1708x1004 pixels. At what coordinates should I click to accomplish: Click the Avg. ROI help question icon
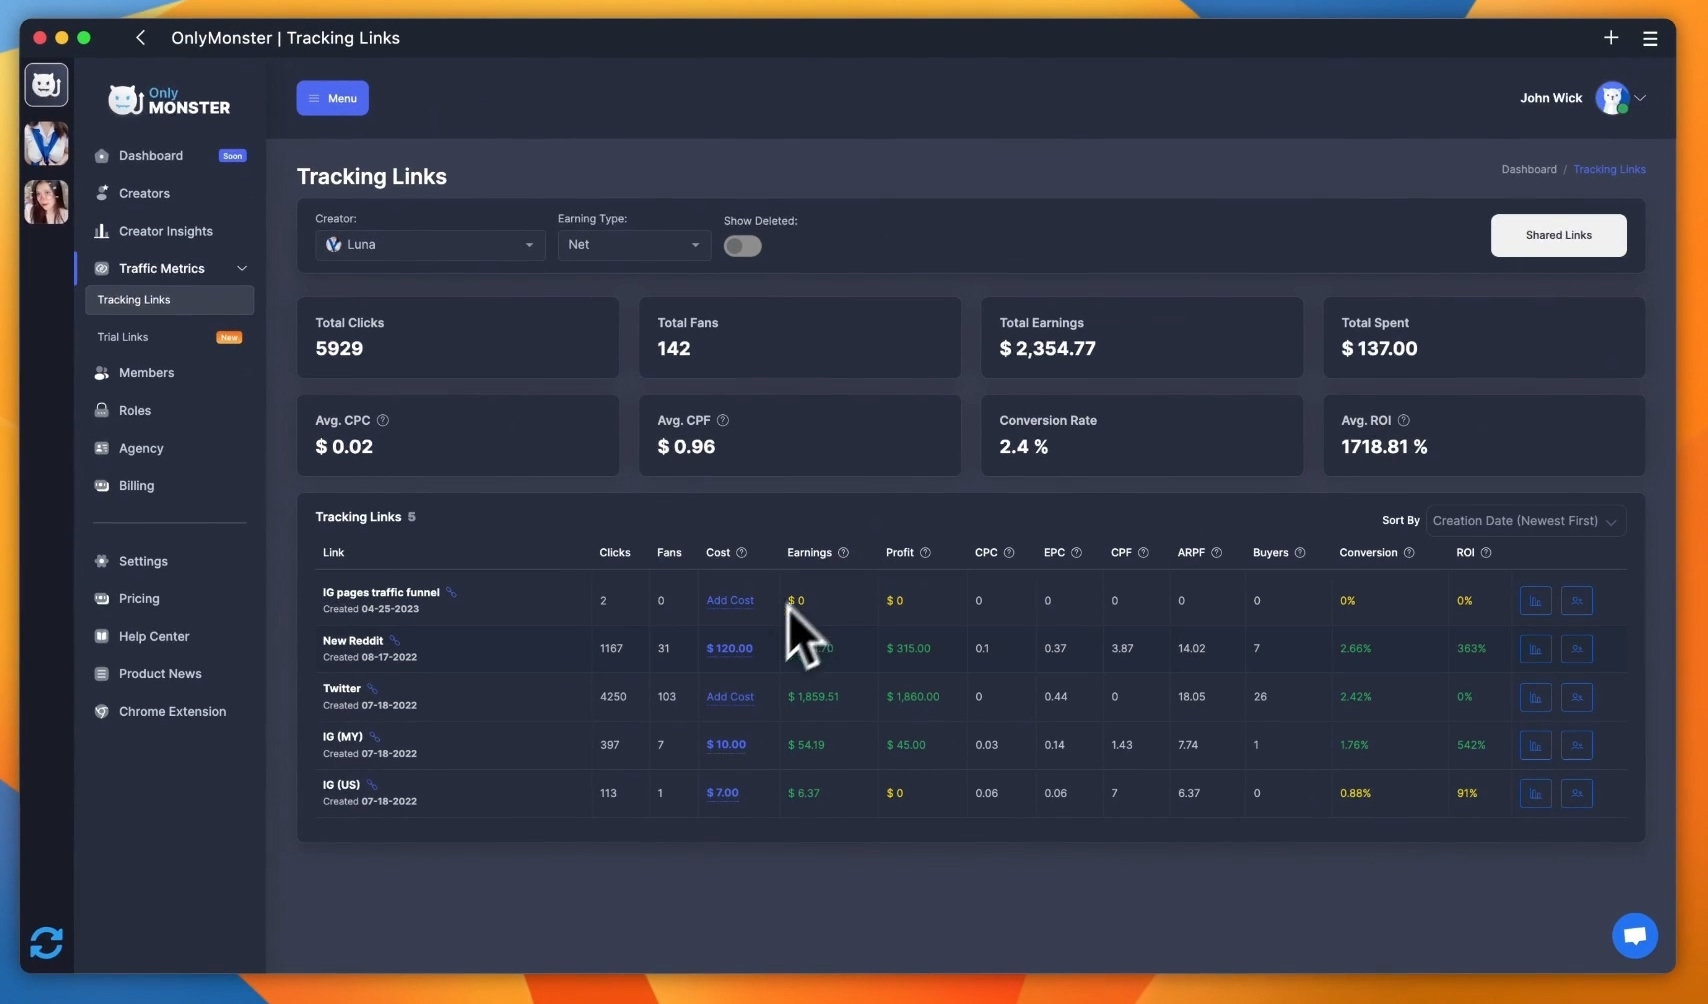tap(1403, 421)
